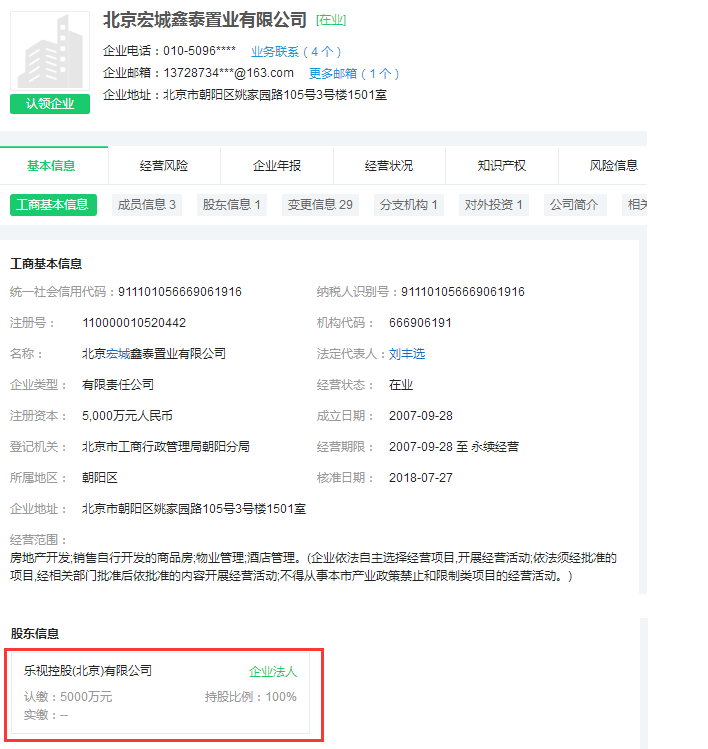Jump to 公司简介 section

pos(575,205)
